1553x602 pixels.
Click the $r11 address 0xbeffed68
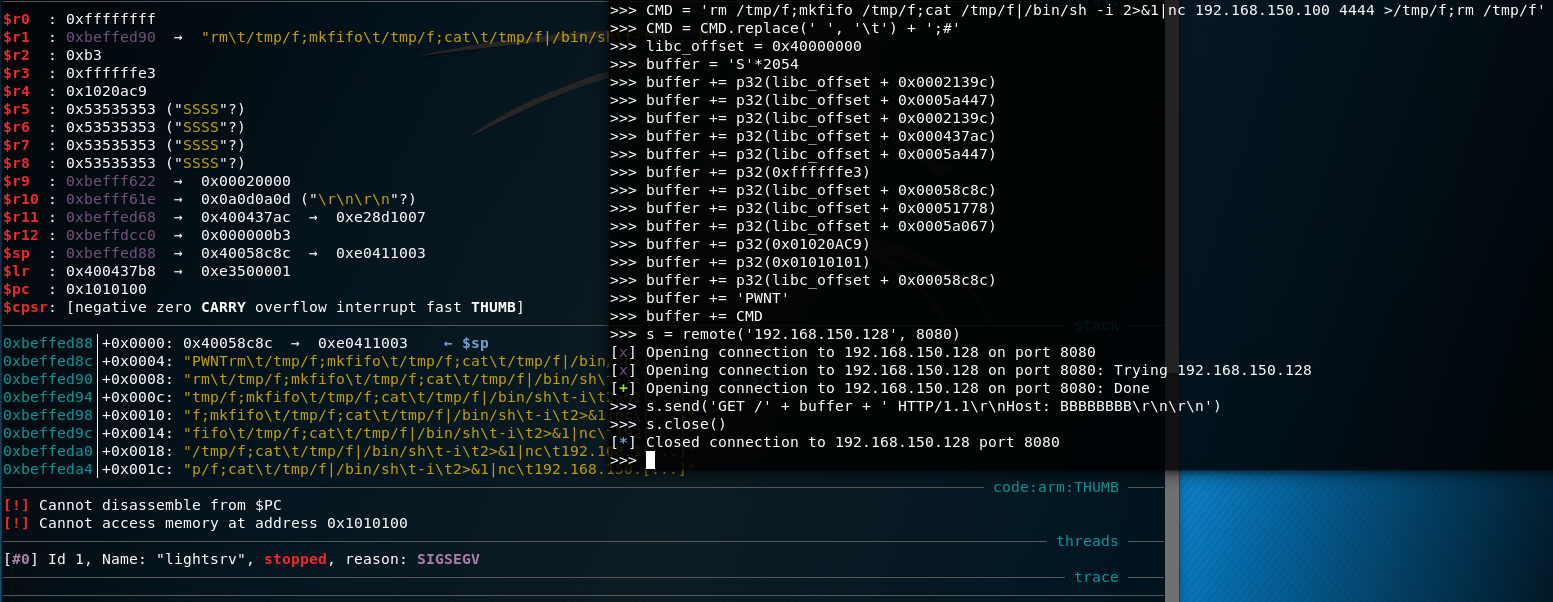(110, 217)
